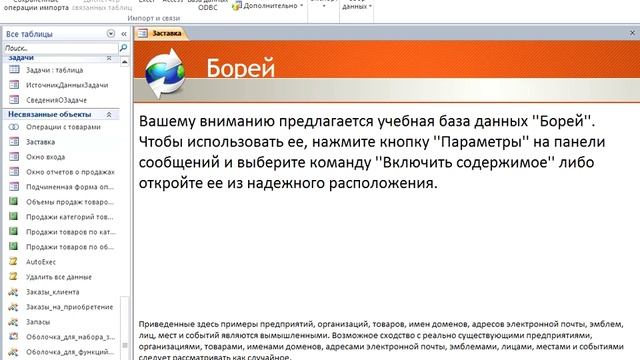This screenshot has height=360, width=640.
Task: Click 'Сохраненные операции импорта' in the ribbon
Action: coord(36,5)
